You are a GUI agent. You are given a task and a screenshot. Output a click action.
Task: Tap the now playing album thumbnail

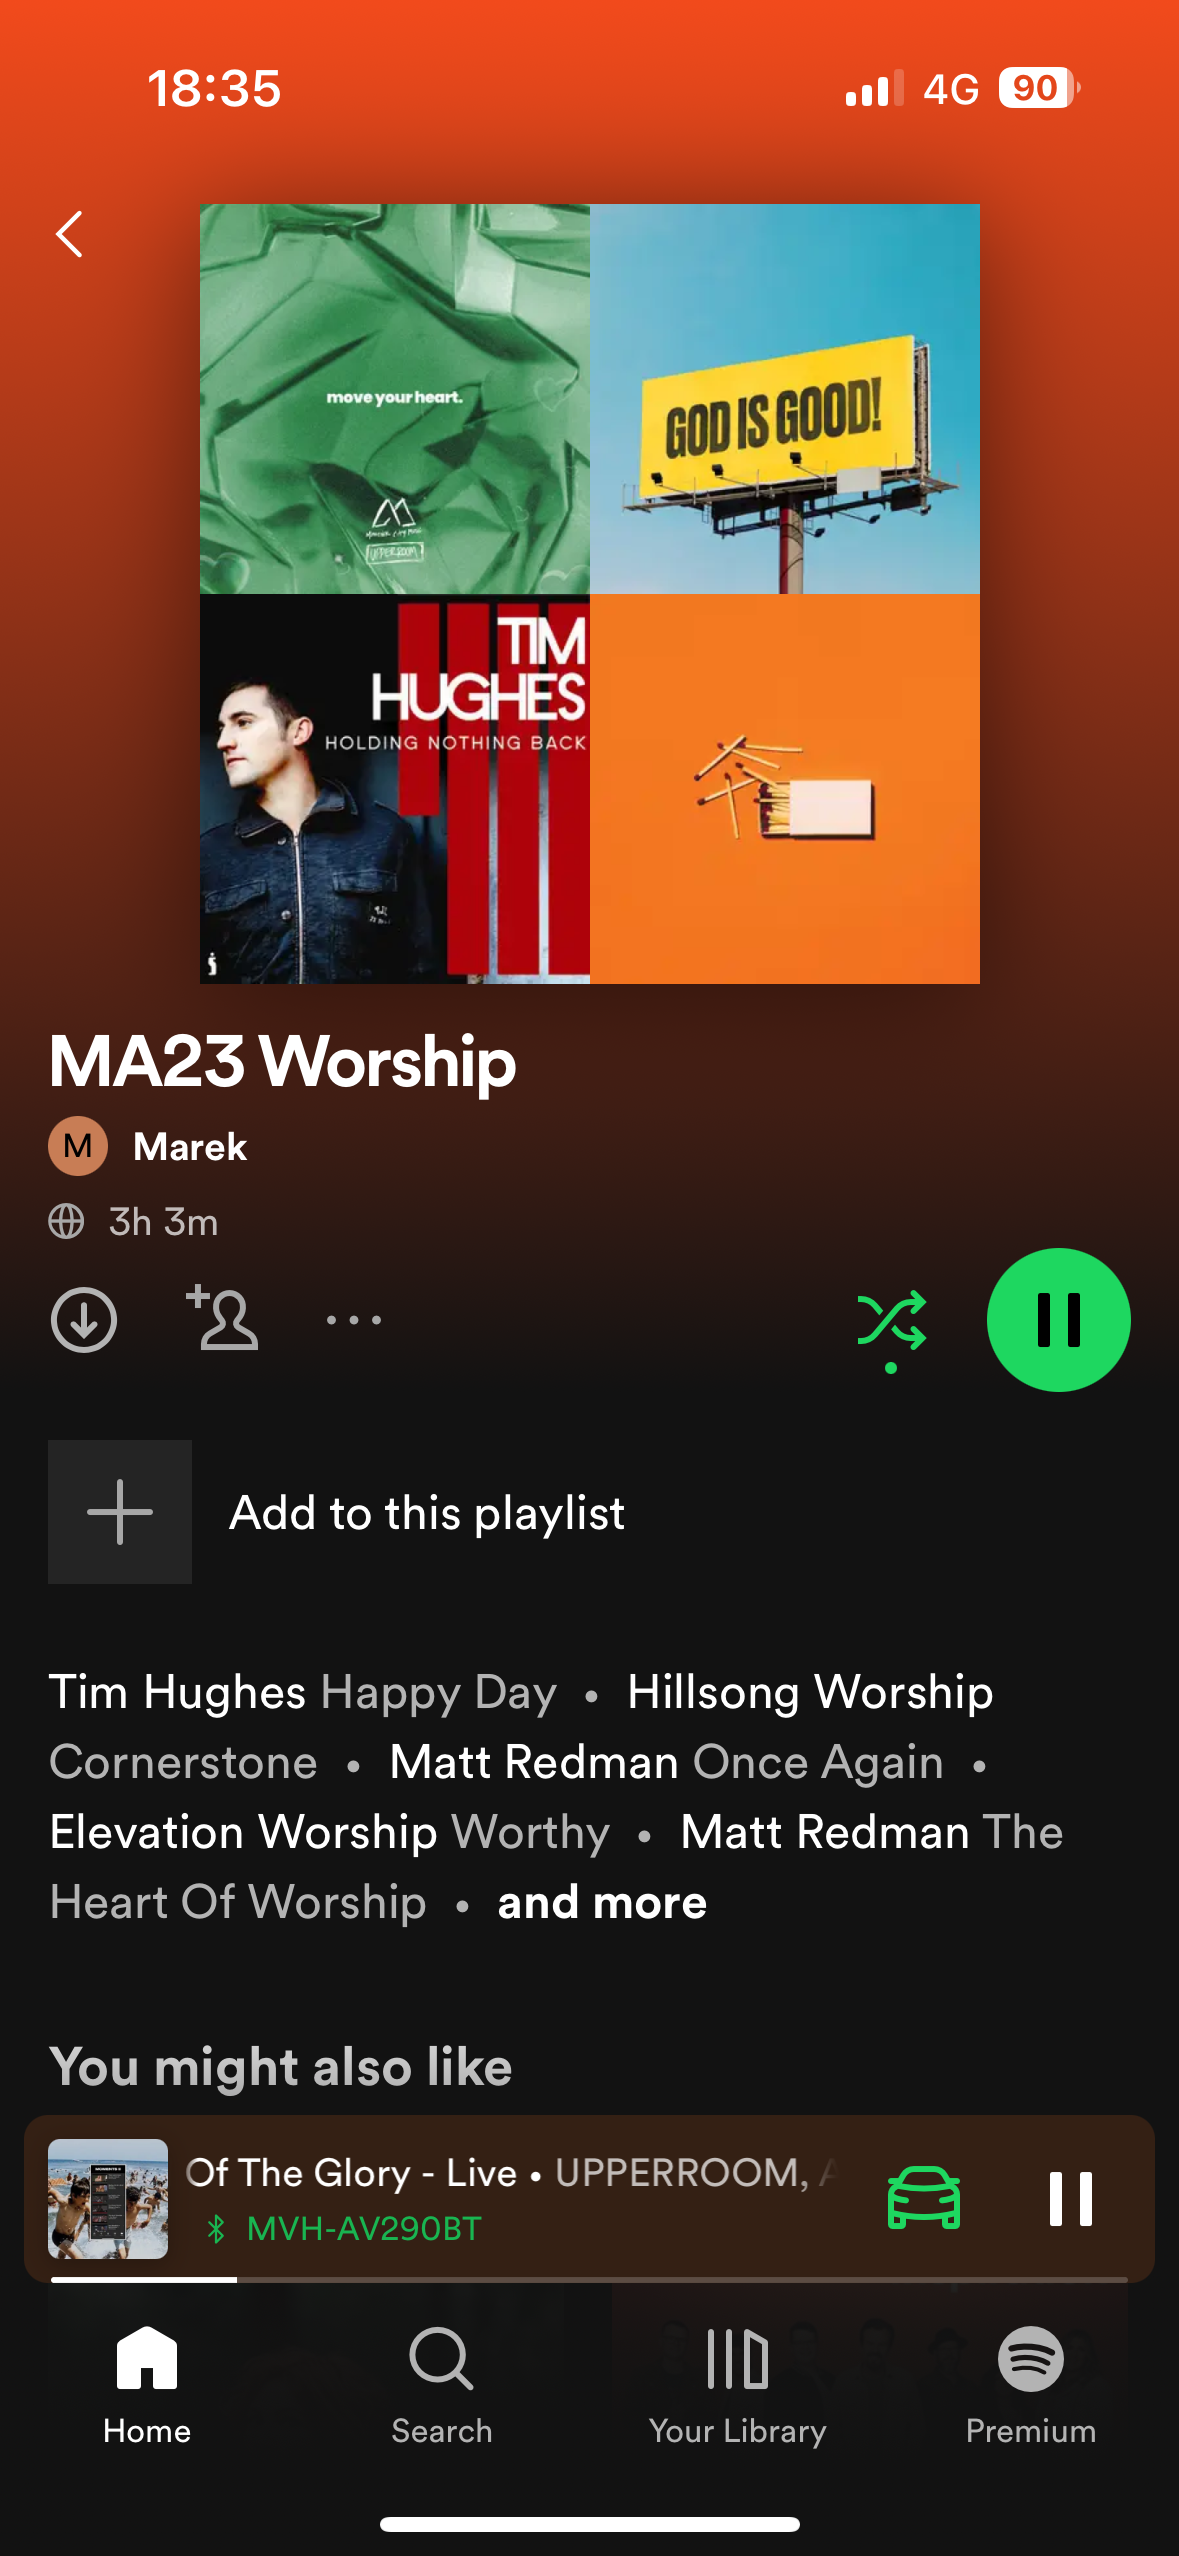(x=108, y=2198)
